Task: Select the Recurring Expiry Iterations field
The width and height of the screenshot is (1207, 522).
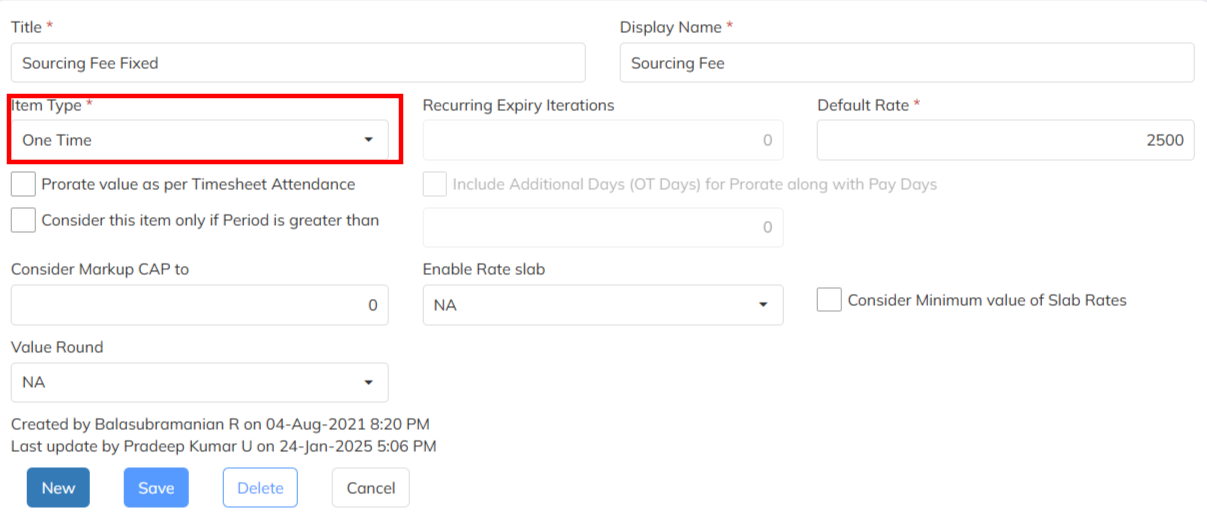Action: click(602, 140)
